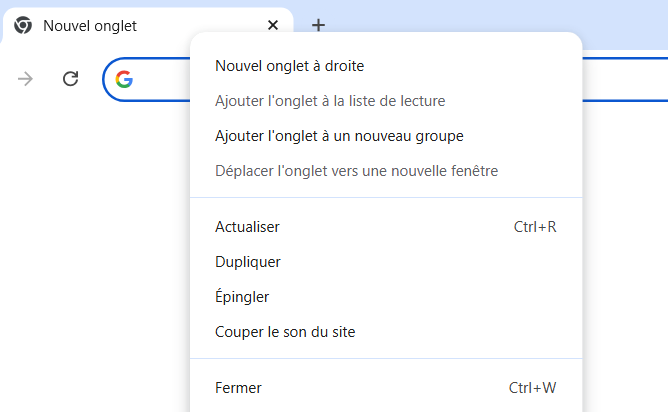
Task: Click the forward navigation arrow
Action: pos(26,79)
